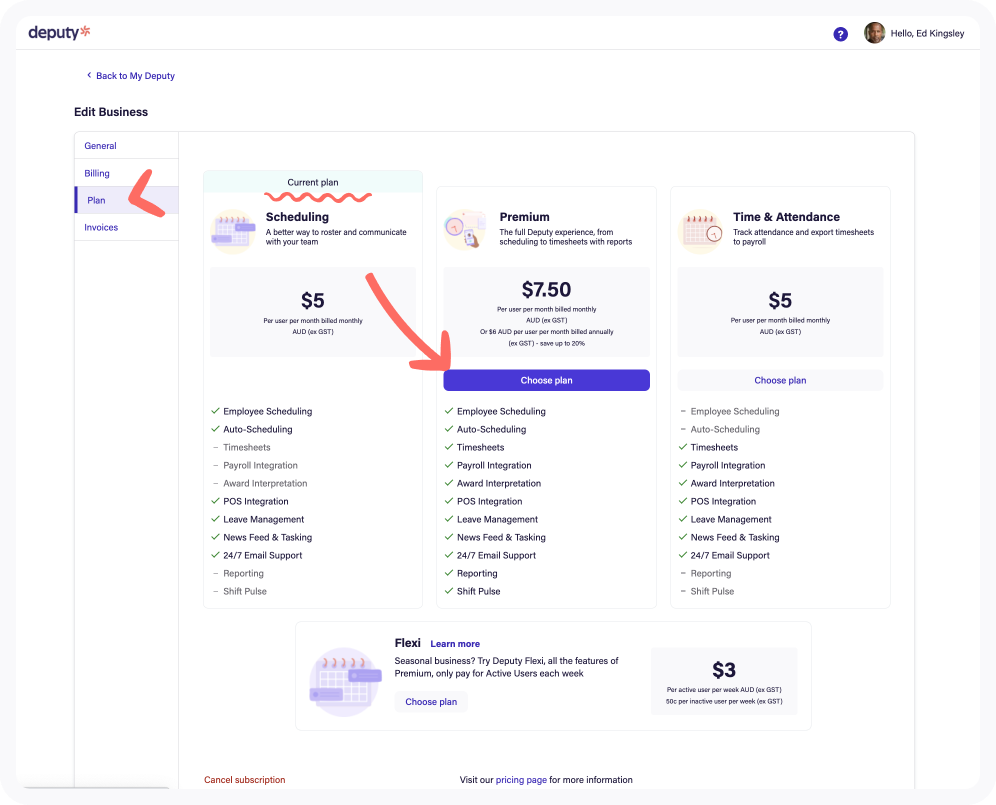Click the Time & Attendance plan title
The width and height of the screenshot is (996, 805).
pos(786,217)
